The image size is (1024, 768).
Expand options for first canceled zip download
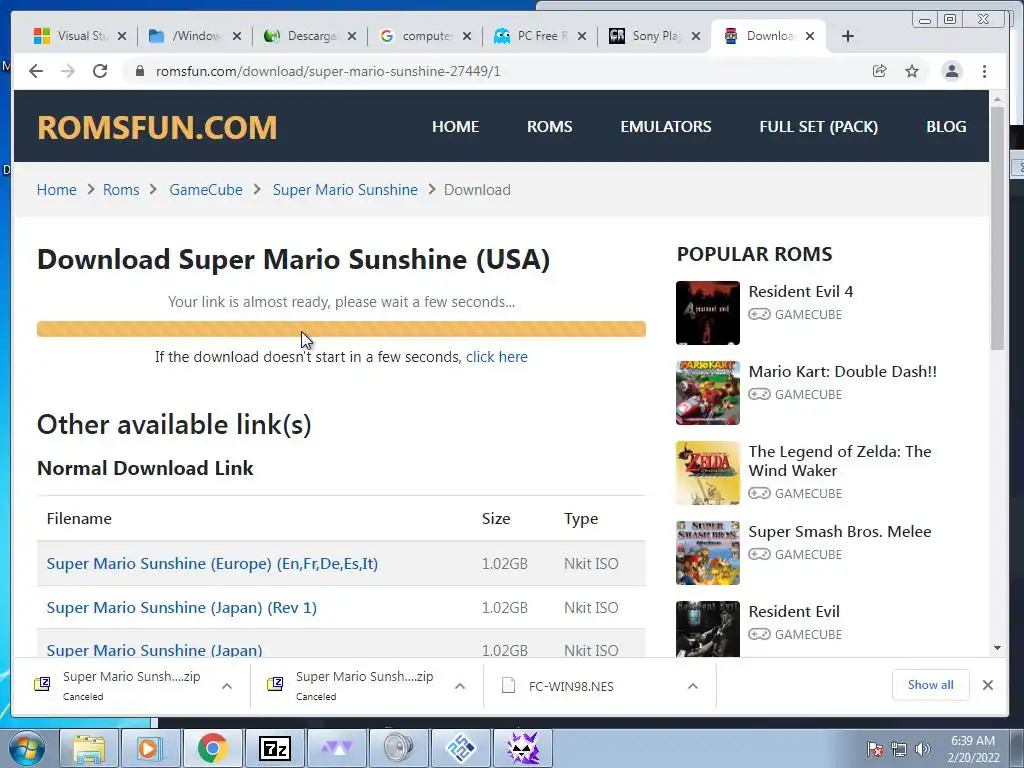[227, 686]
